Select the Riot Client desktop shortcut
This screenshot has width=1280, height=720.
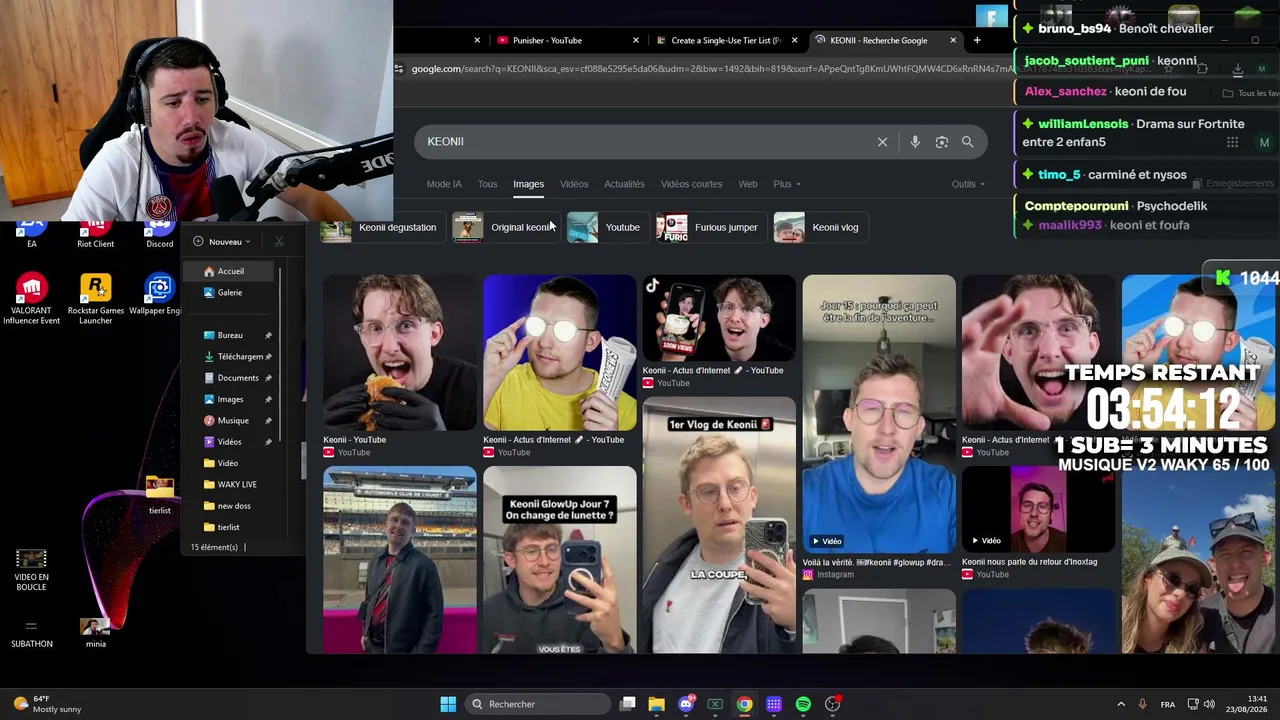coord(96,236)
